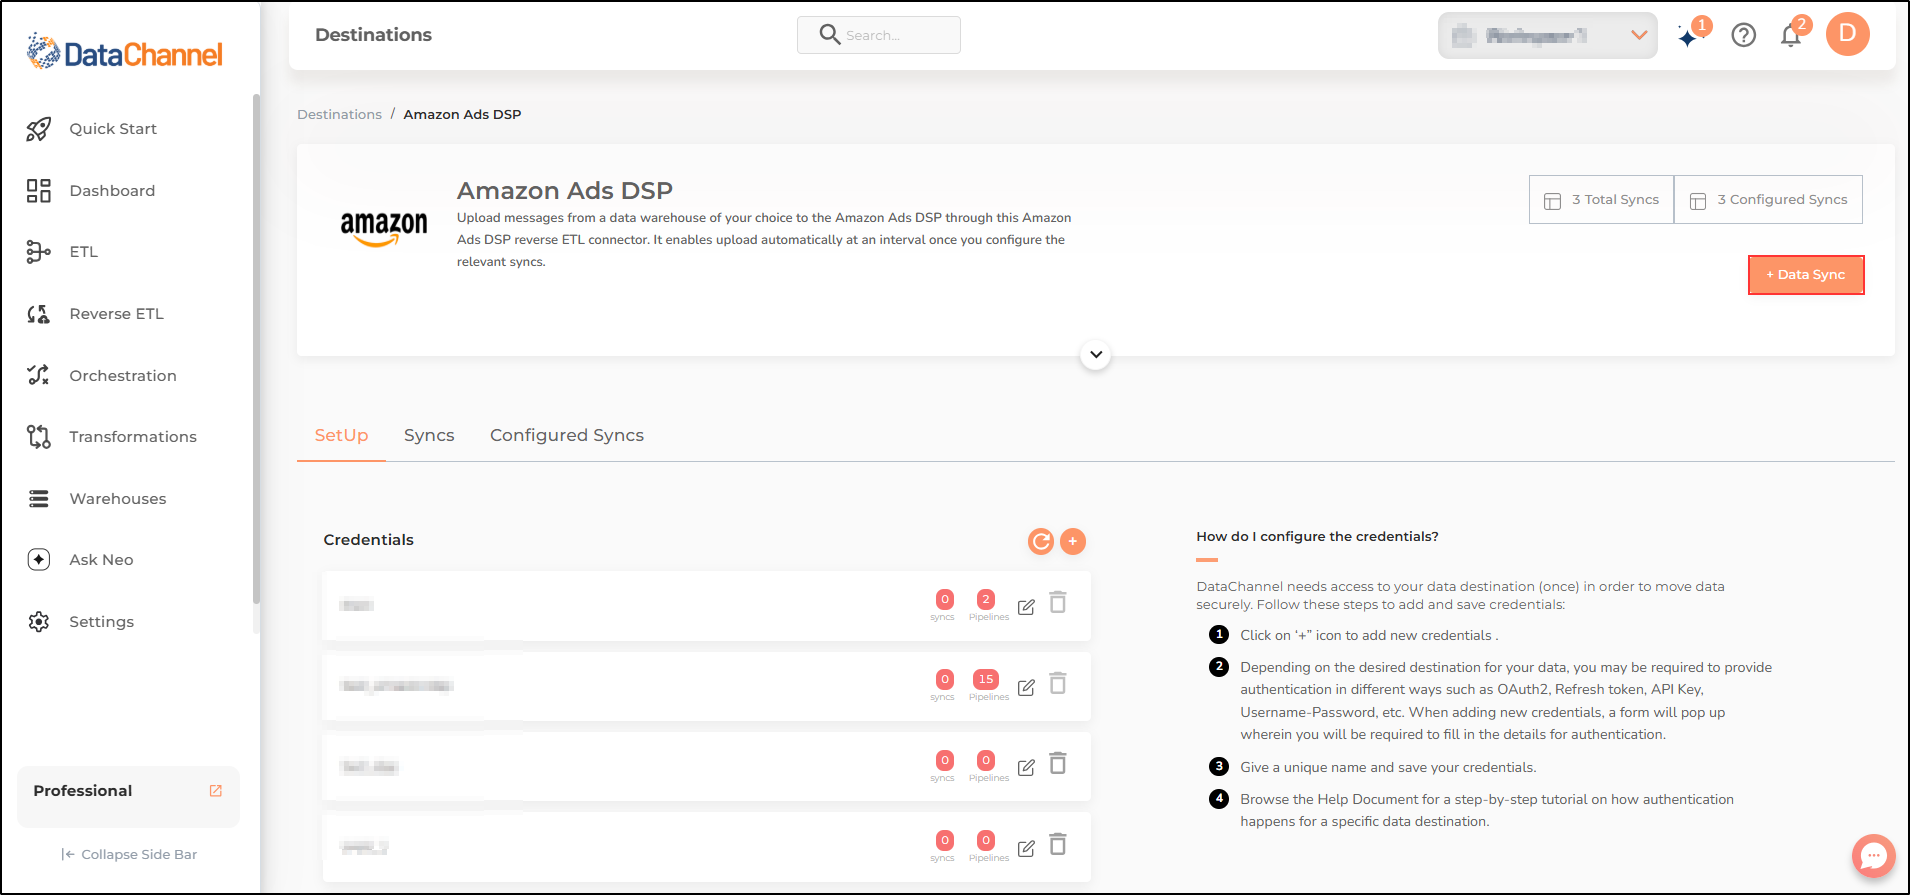Add new credentials with the plus icon

click(x=1073, y=541)
